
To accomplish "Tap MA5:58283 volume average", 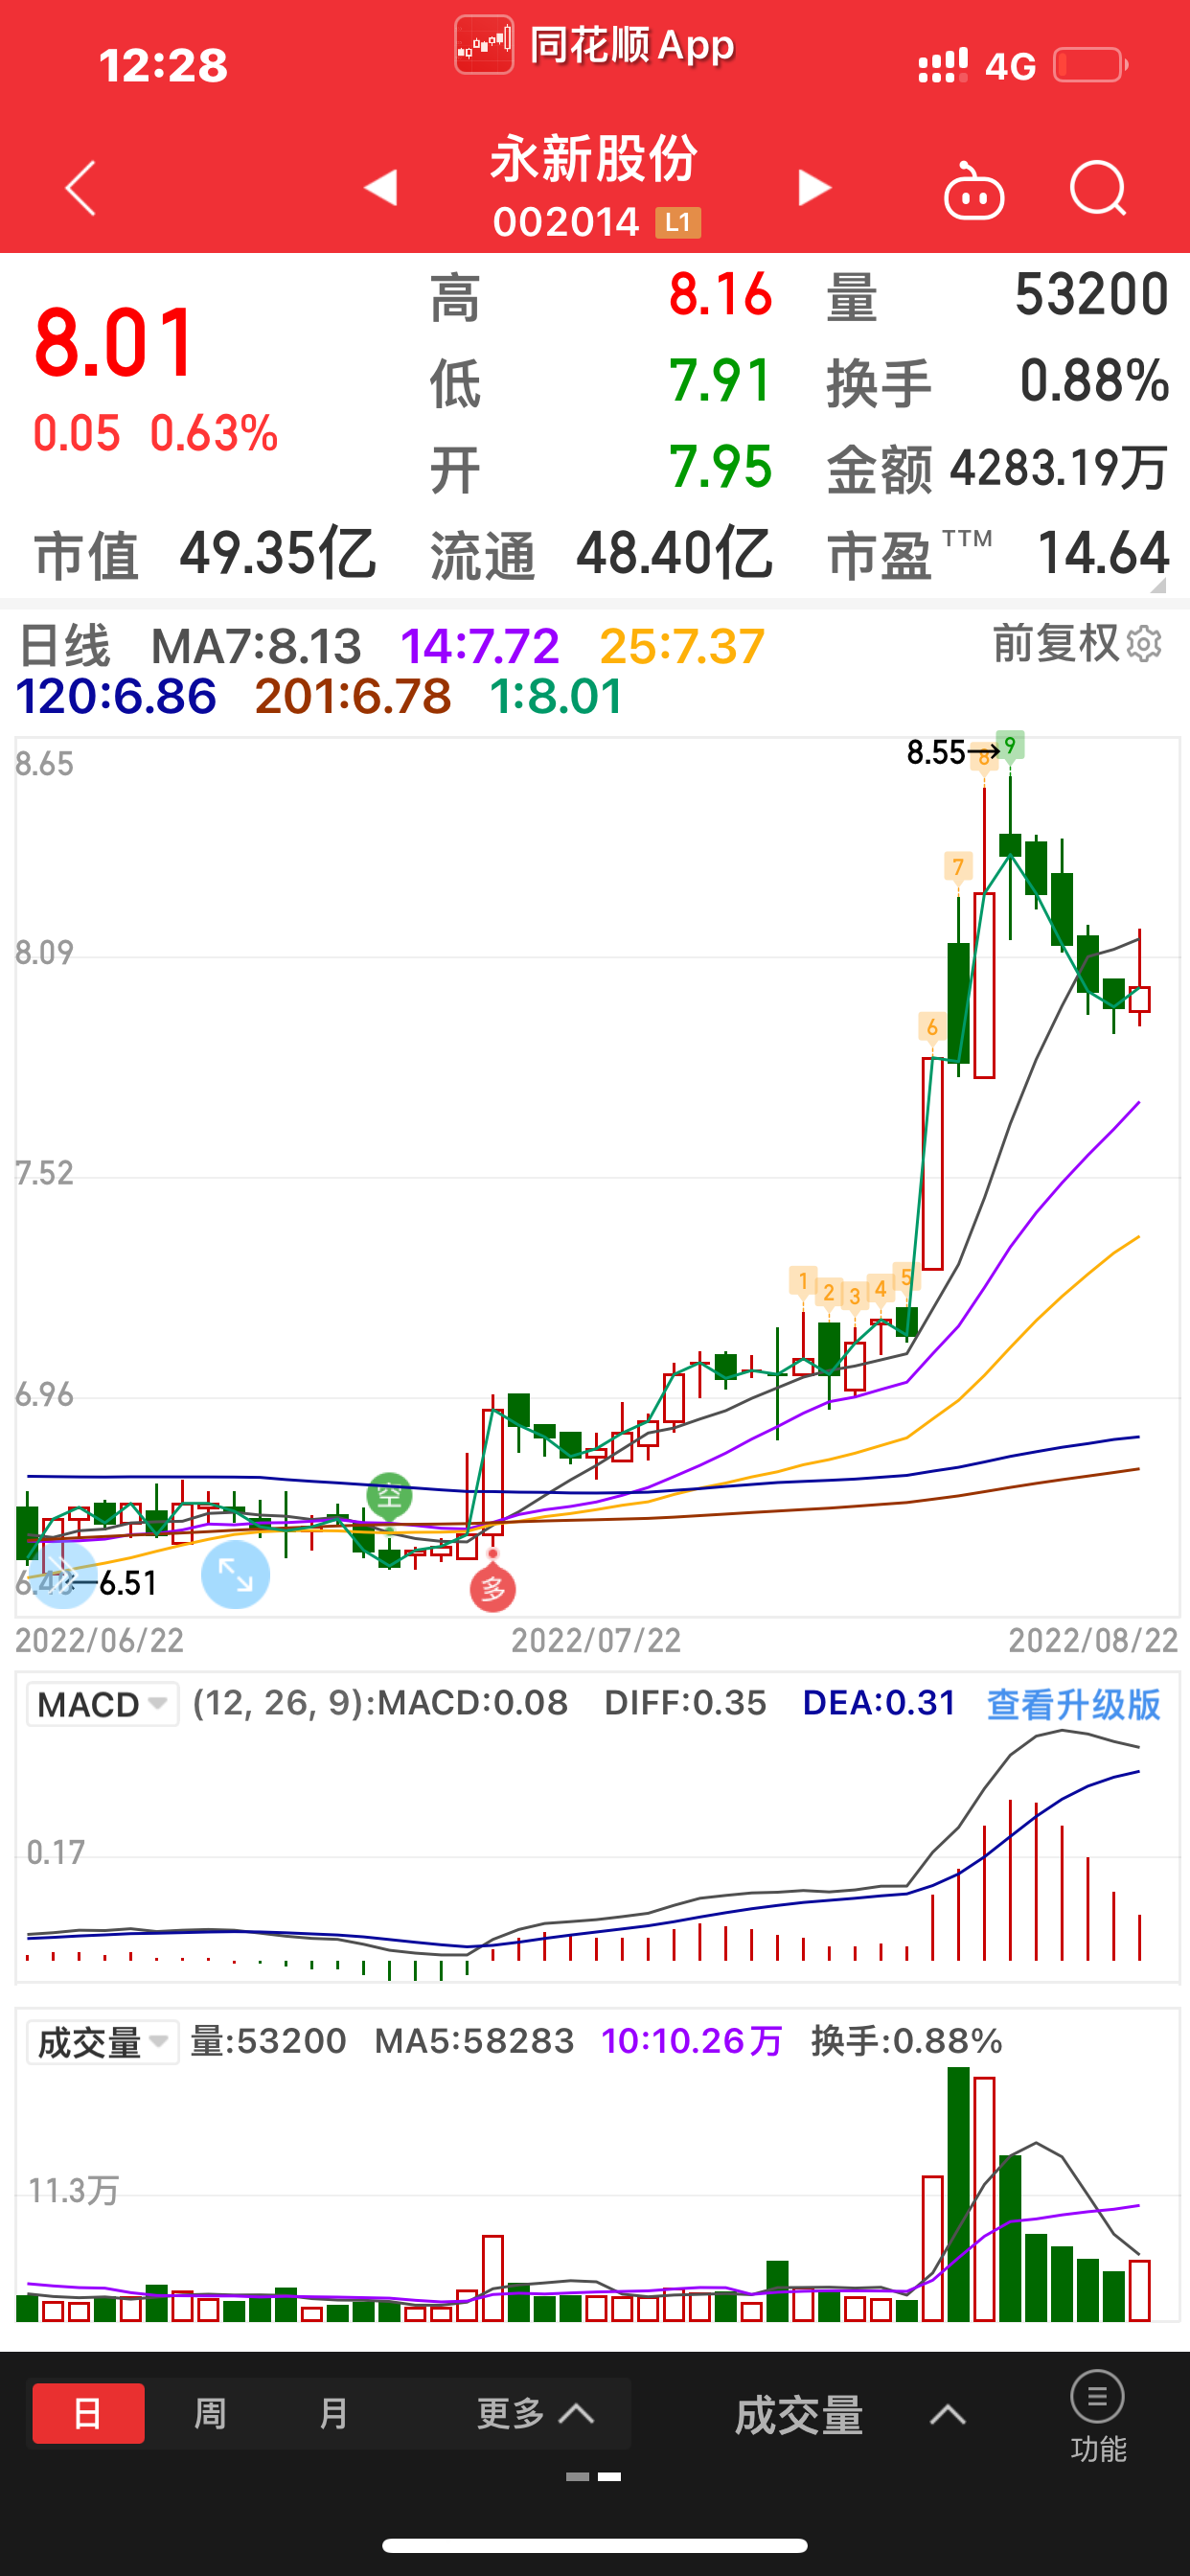I will [x=474, y=2041].
